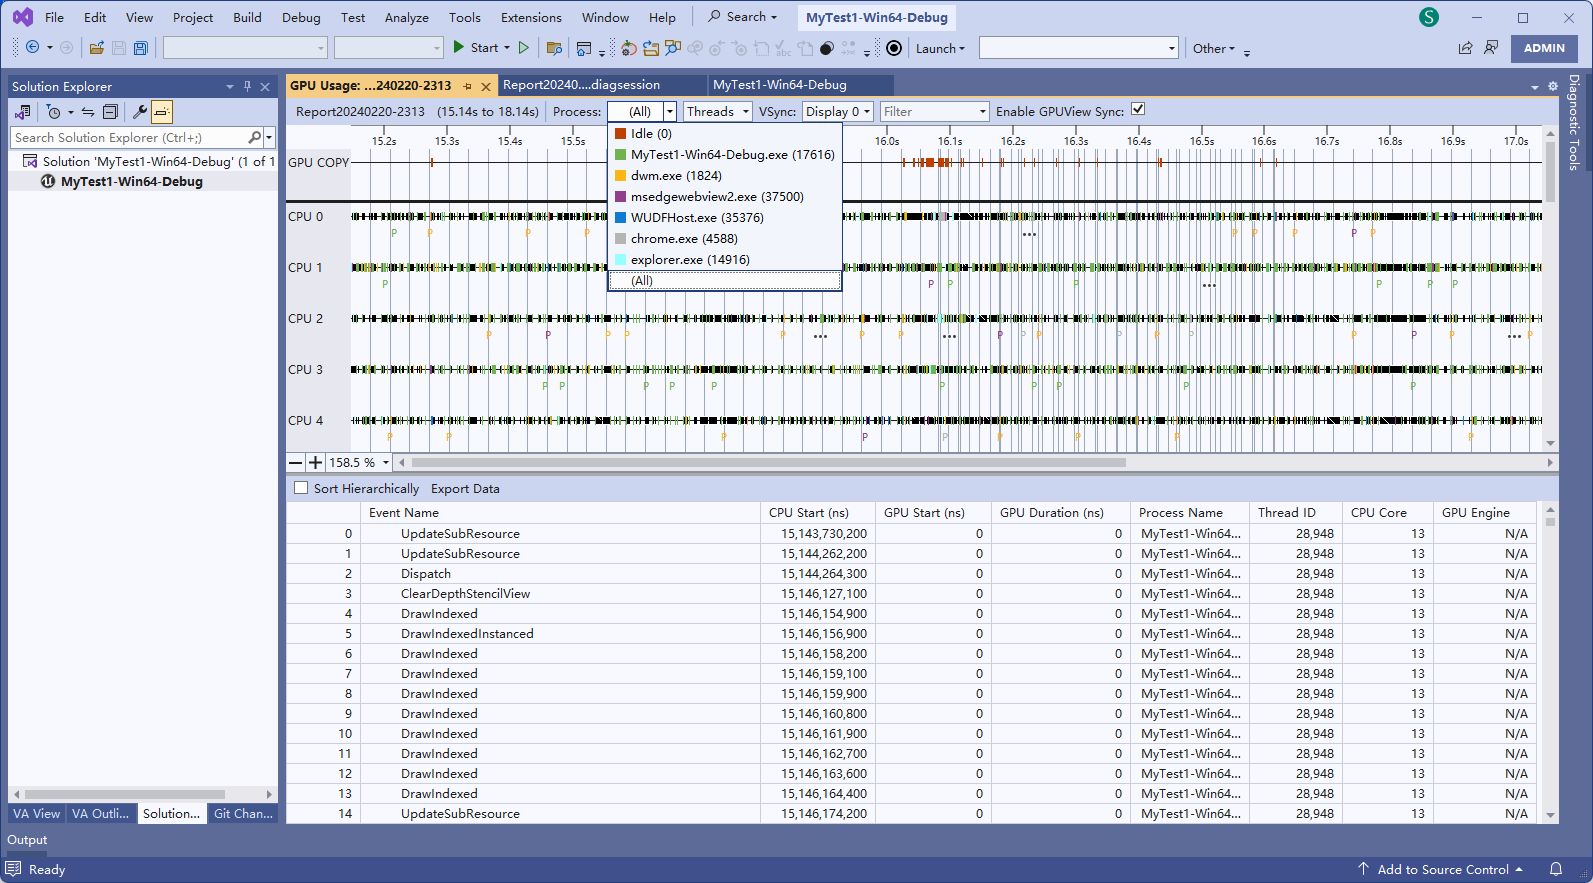
Task: Select dwm.exe (1824) in process list
Action: [x=725, y=176]
